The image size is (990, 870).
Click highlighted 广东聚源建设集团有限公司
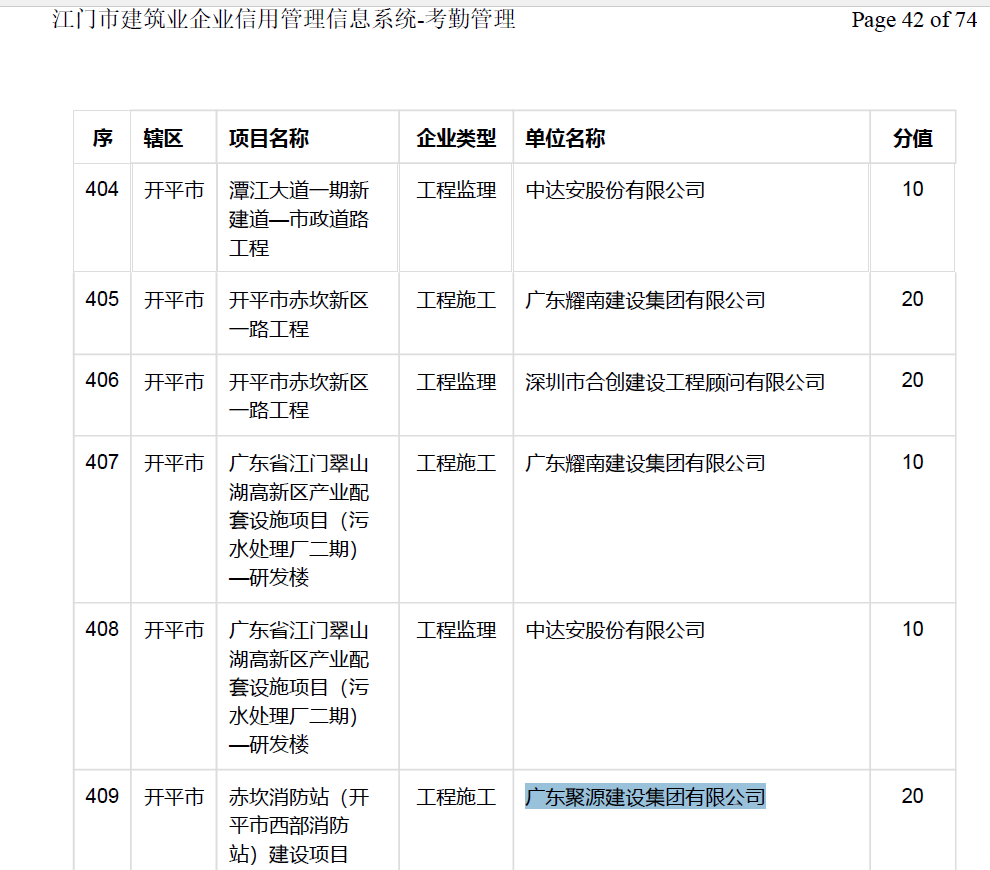click(x=645, y=797)
